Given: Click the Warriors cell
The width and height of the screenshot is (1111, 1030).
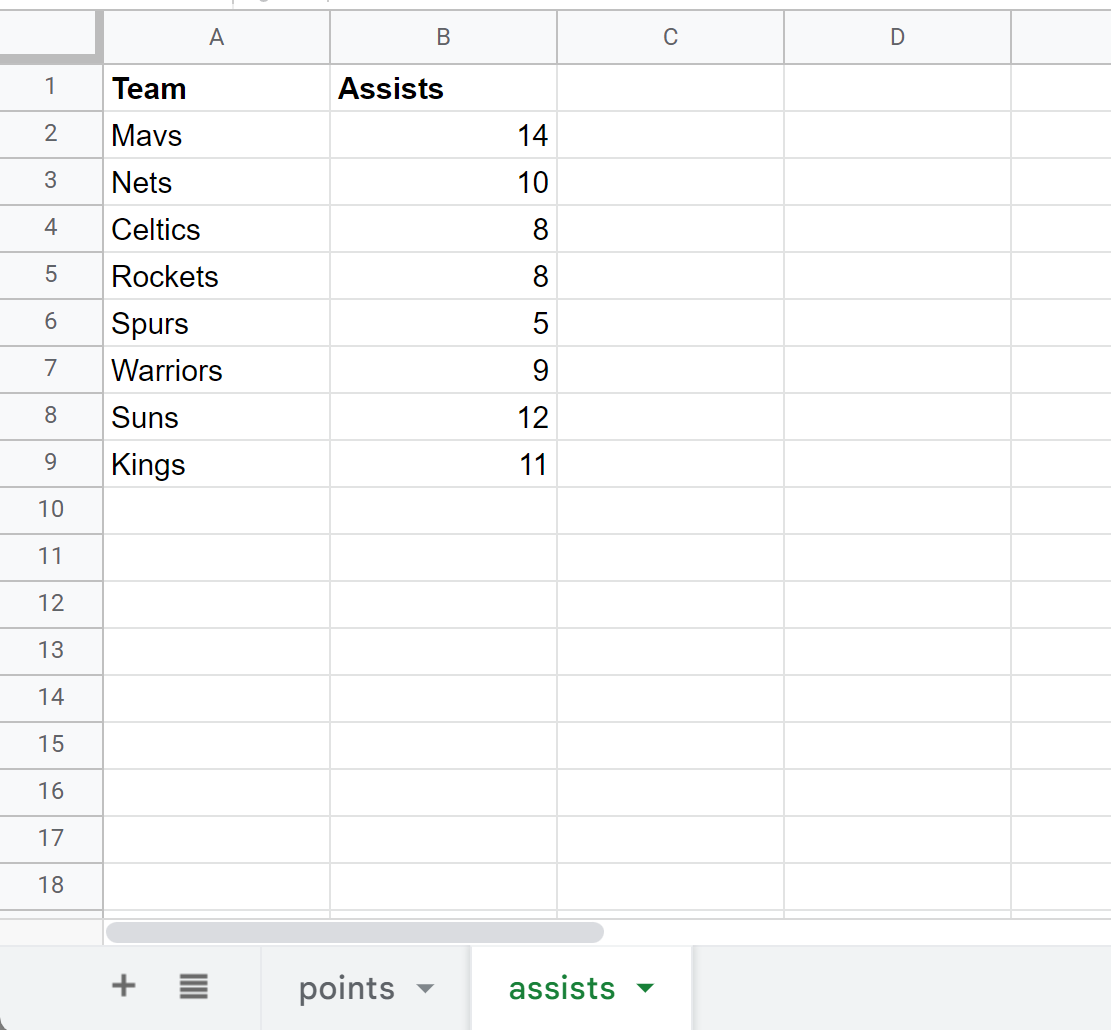Looking at the screenshot, I should 217,370.
